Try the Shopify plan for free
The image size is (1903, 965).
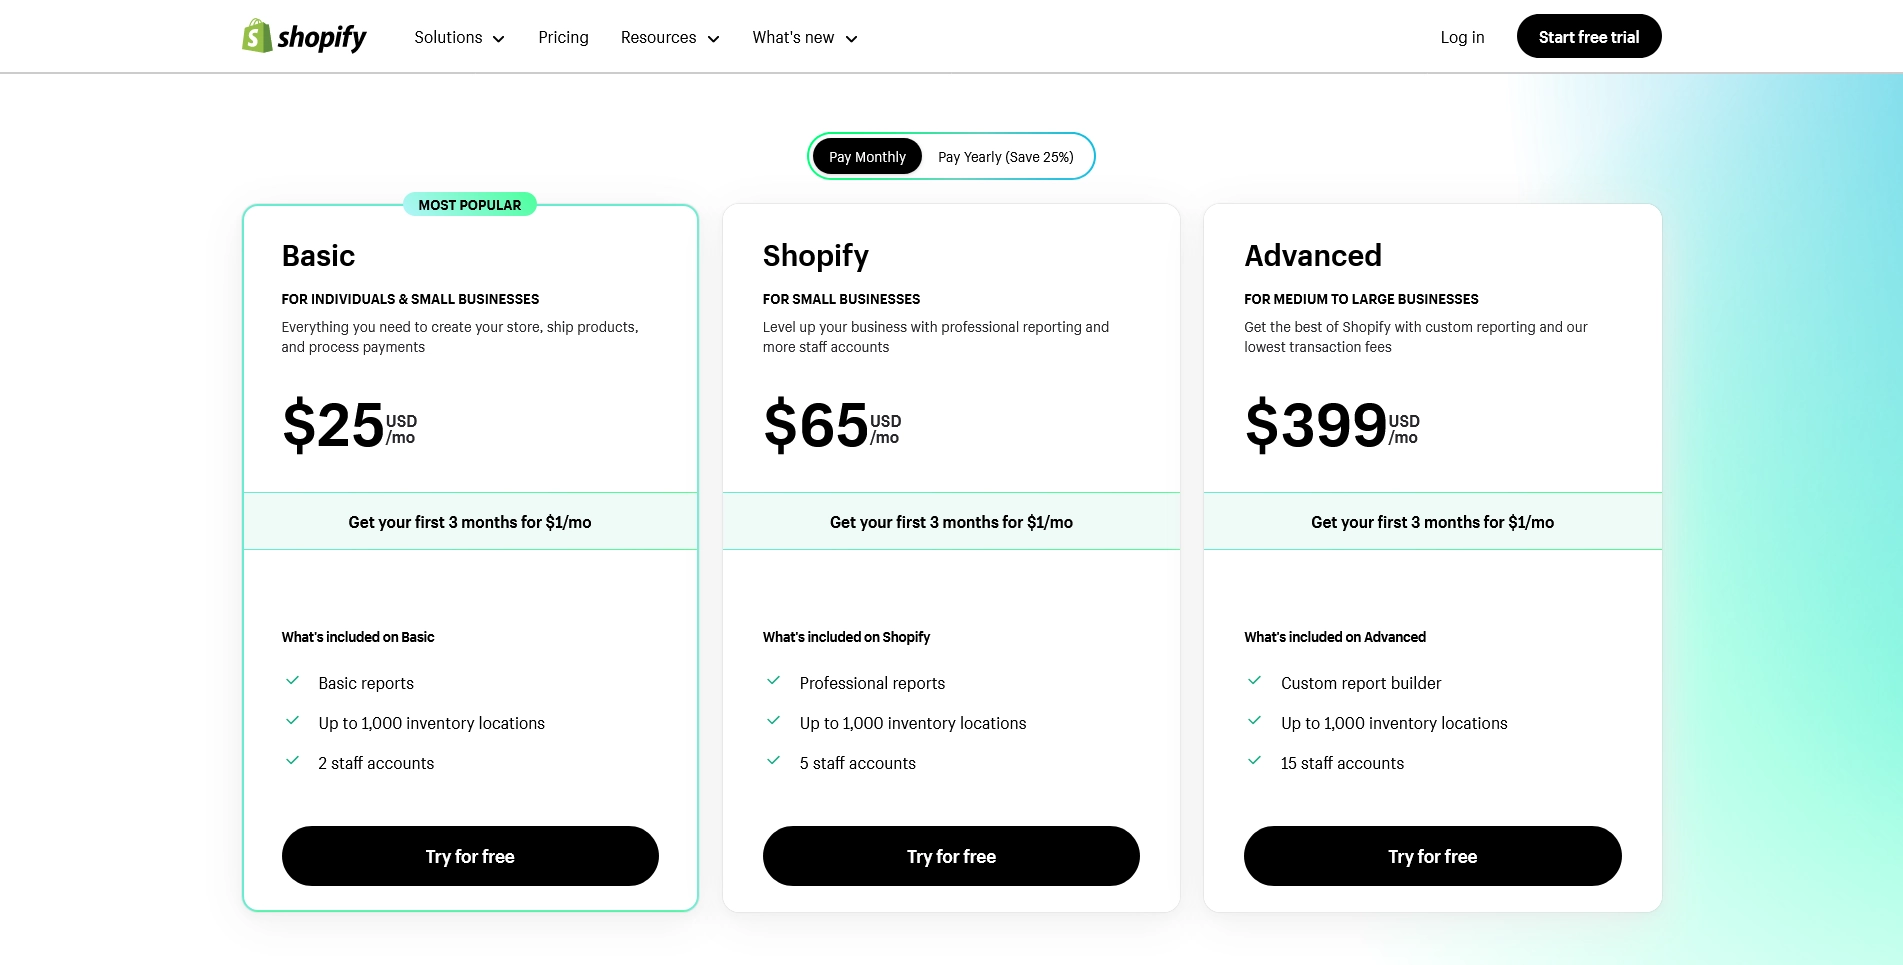[x=951, y=856]
